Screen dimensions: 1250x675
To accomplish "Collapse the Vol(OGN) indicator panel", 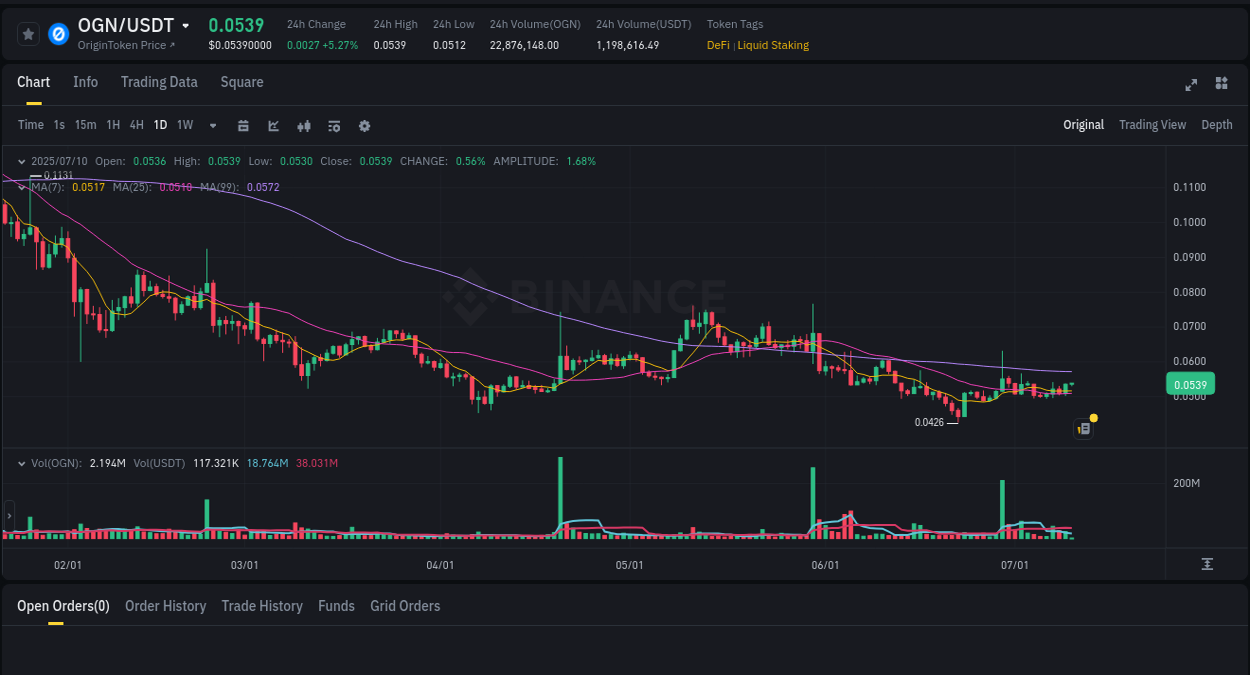I will [x=22, y=463].
